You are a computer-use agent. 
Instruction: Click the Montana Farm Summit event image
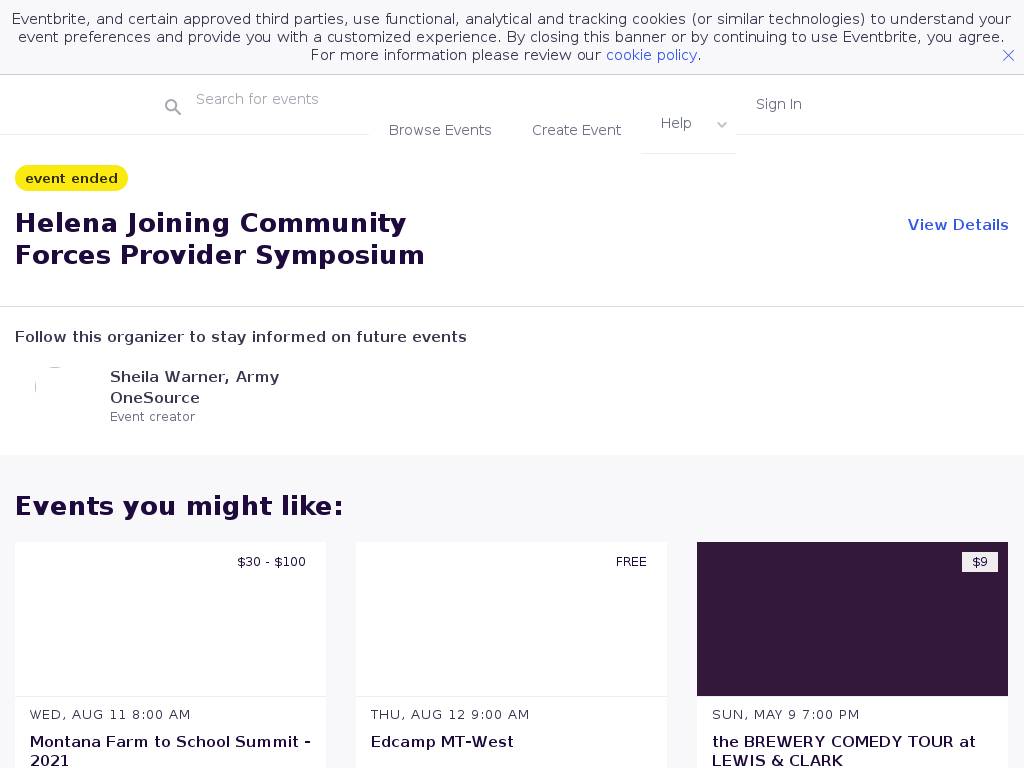tap(170, 620)
